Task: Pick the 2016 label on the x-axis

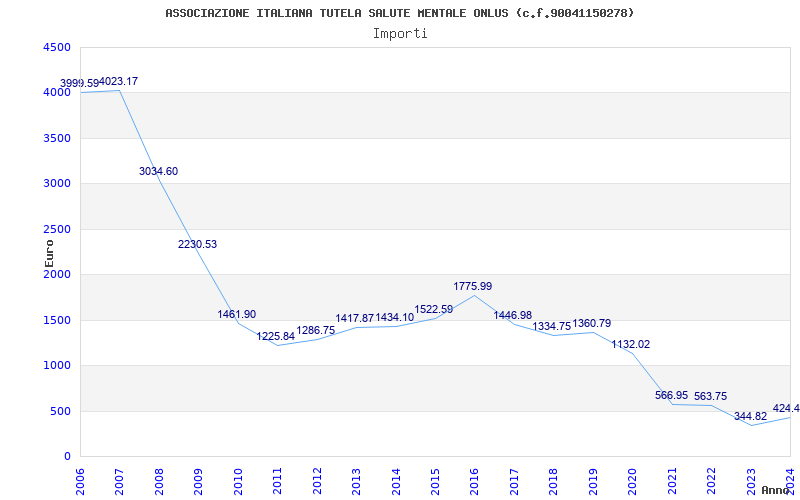Action: (474, 481)
